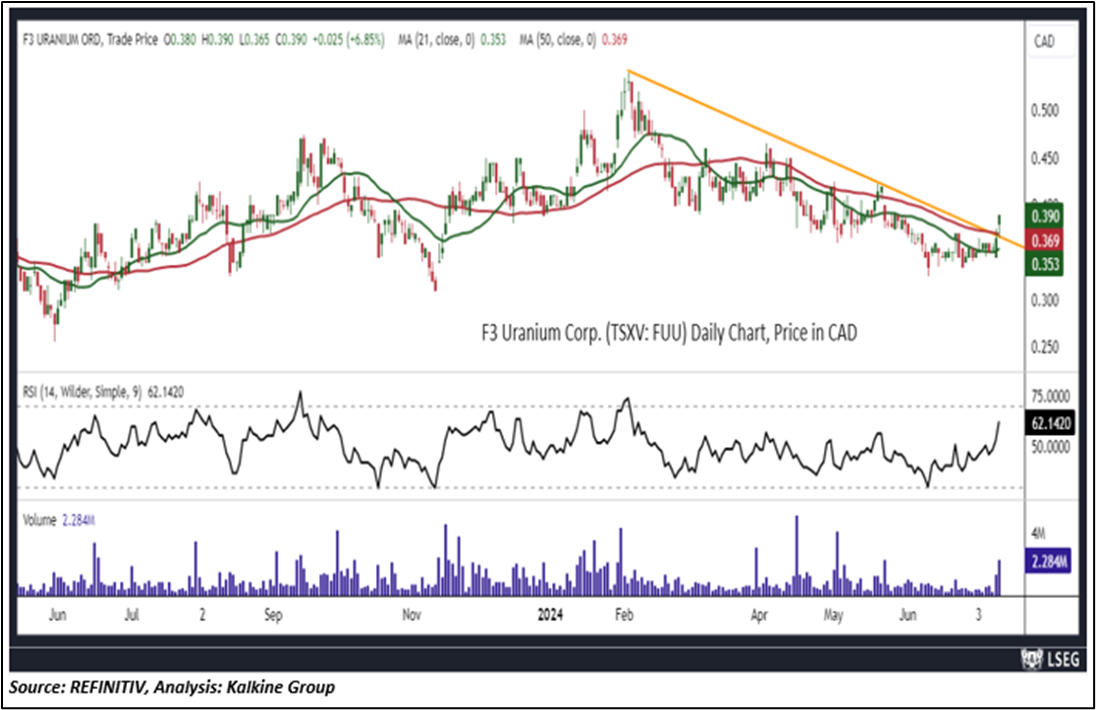Screen dimensions: 1096x710
Task: Click the 0.500 price scale value
Action: point(1045,110)
